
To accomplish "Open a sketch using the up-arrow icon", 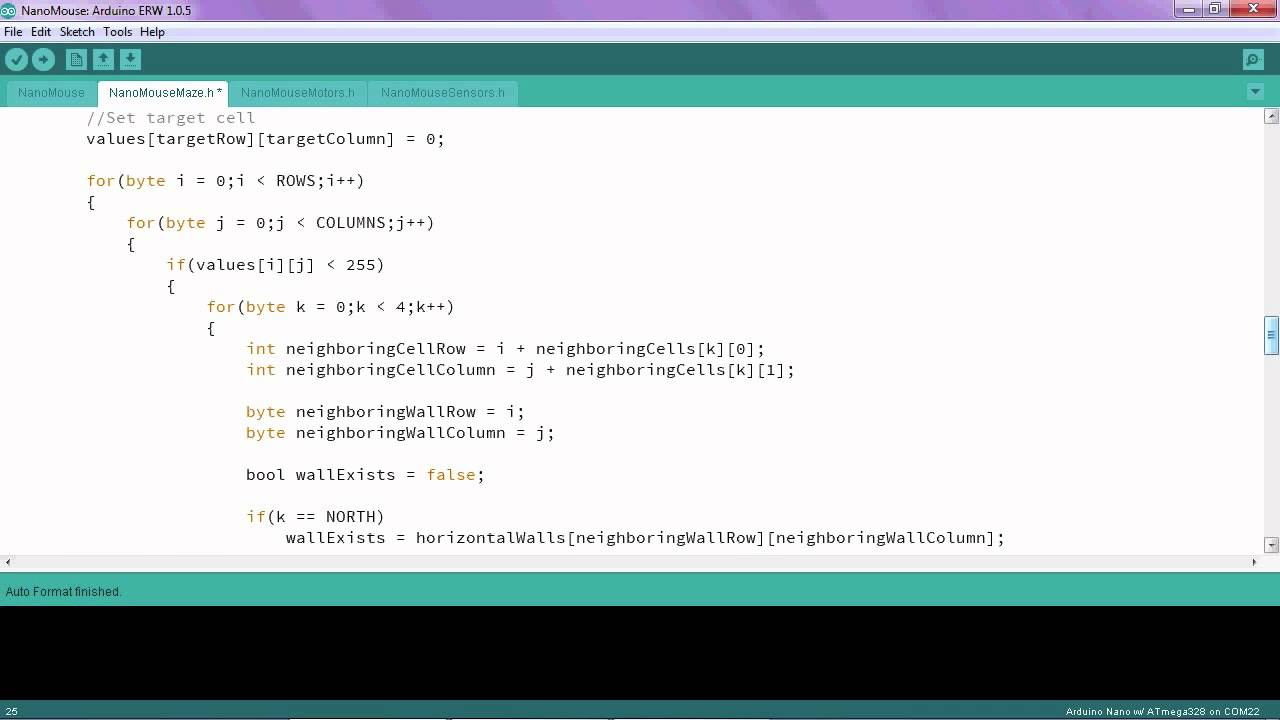I will click(103, 60).
